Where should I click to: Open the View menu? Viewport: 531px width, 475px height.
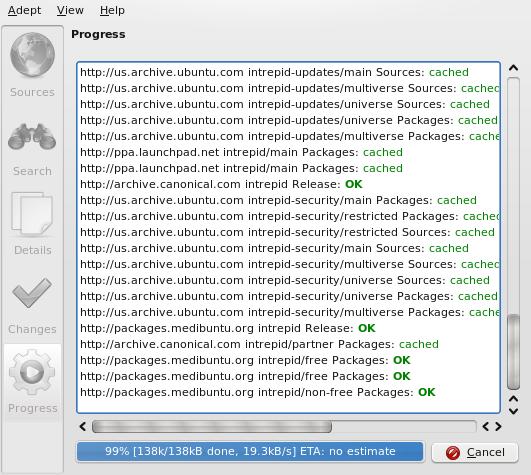(70, 10)
